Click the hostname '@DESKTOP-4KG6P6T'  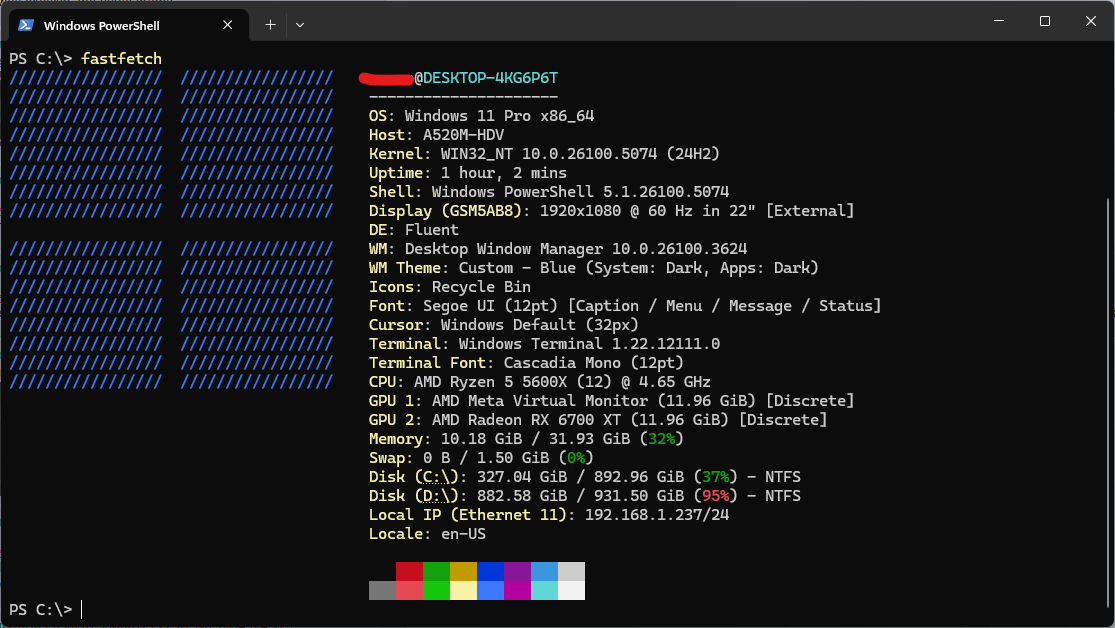click(486, 78)
